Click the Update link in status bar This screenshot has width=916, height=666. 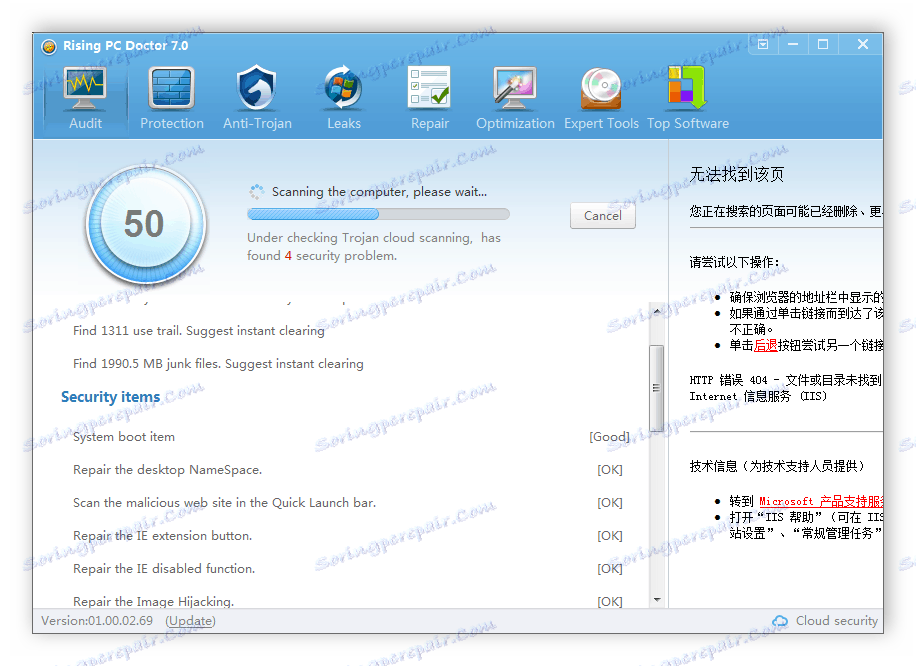pyautogui.click(x=190, y=621)
